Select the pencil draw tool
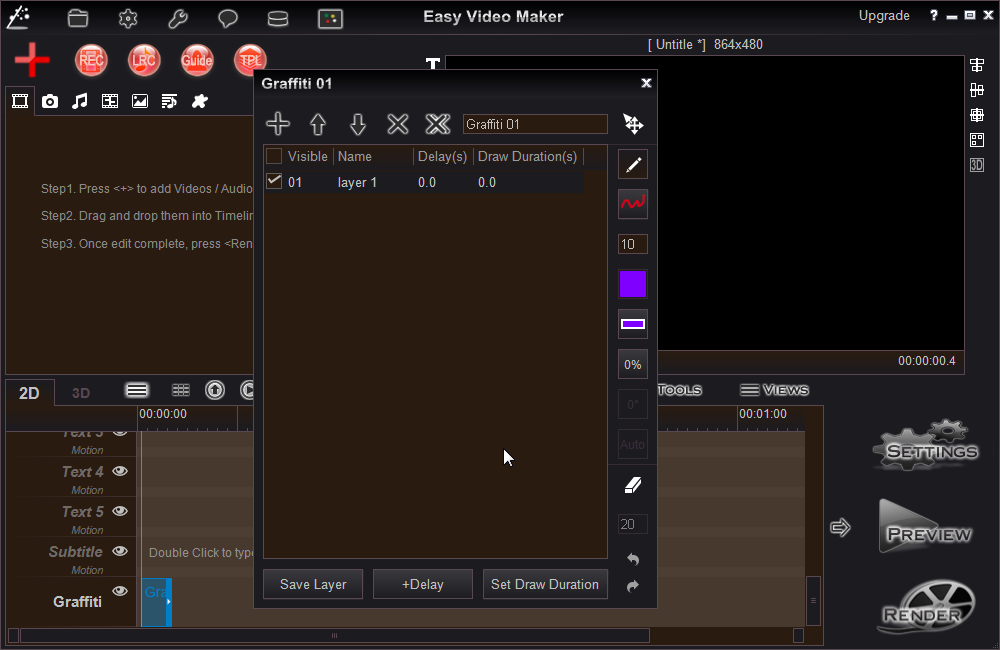Screen dimensions: 1000x650 coord(633,165)
